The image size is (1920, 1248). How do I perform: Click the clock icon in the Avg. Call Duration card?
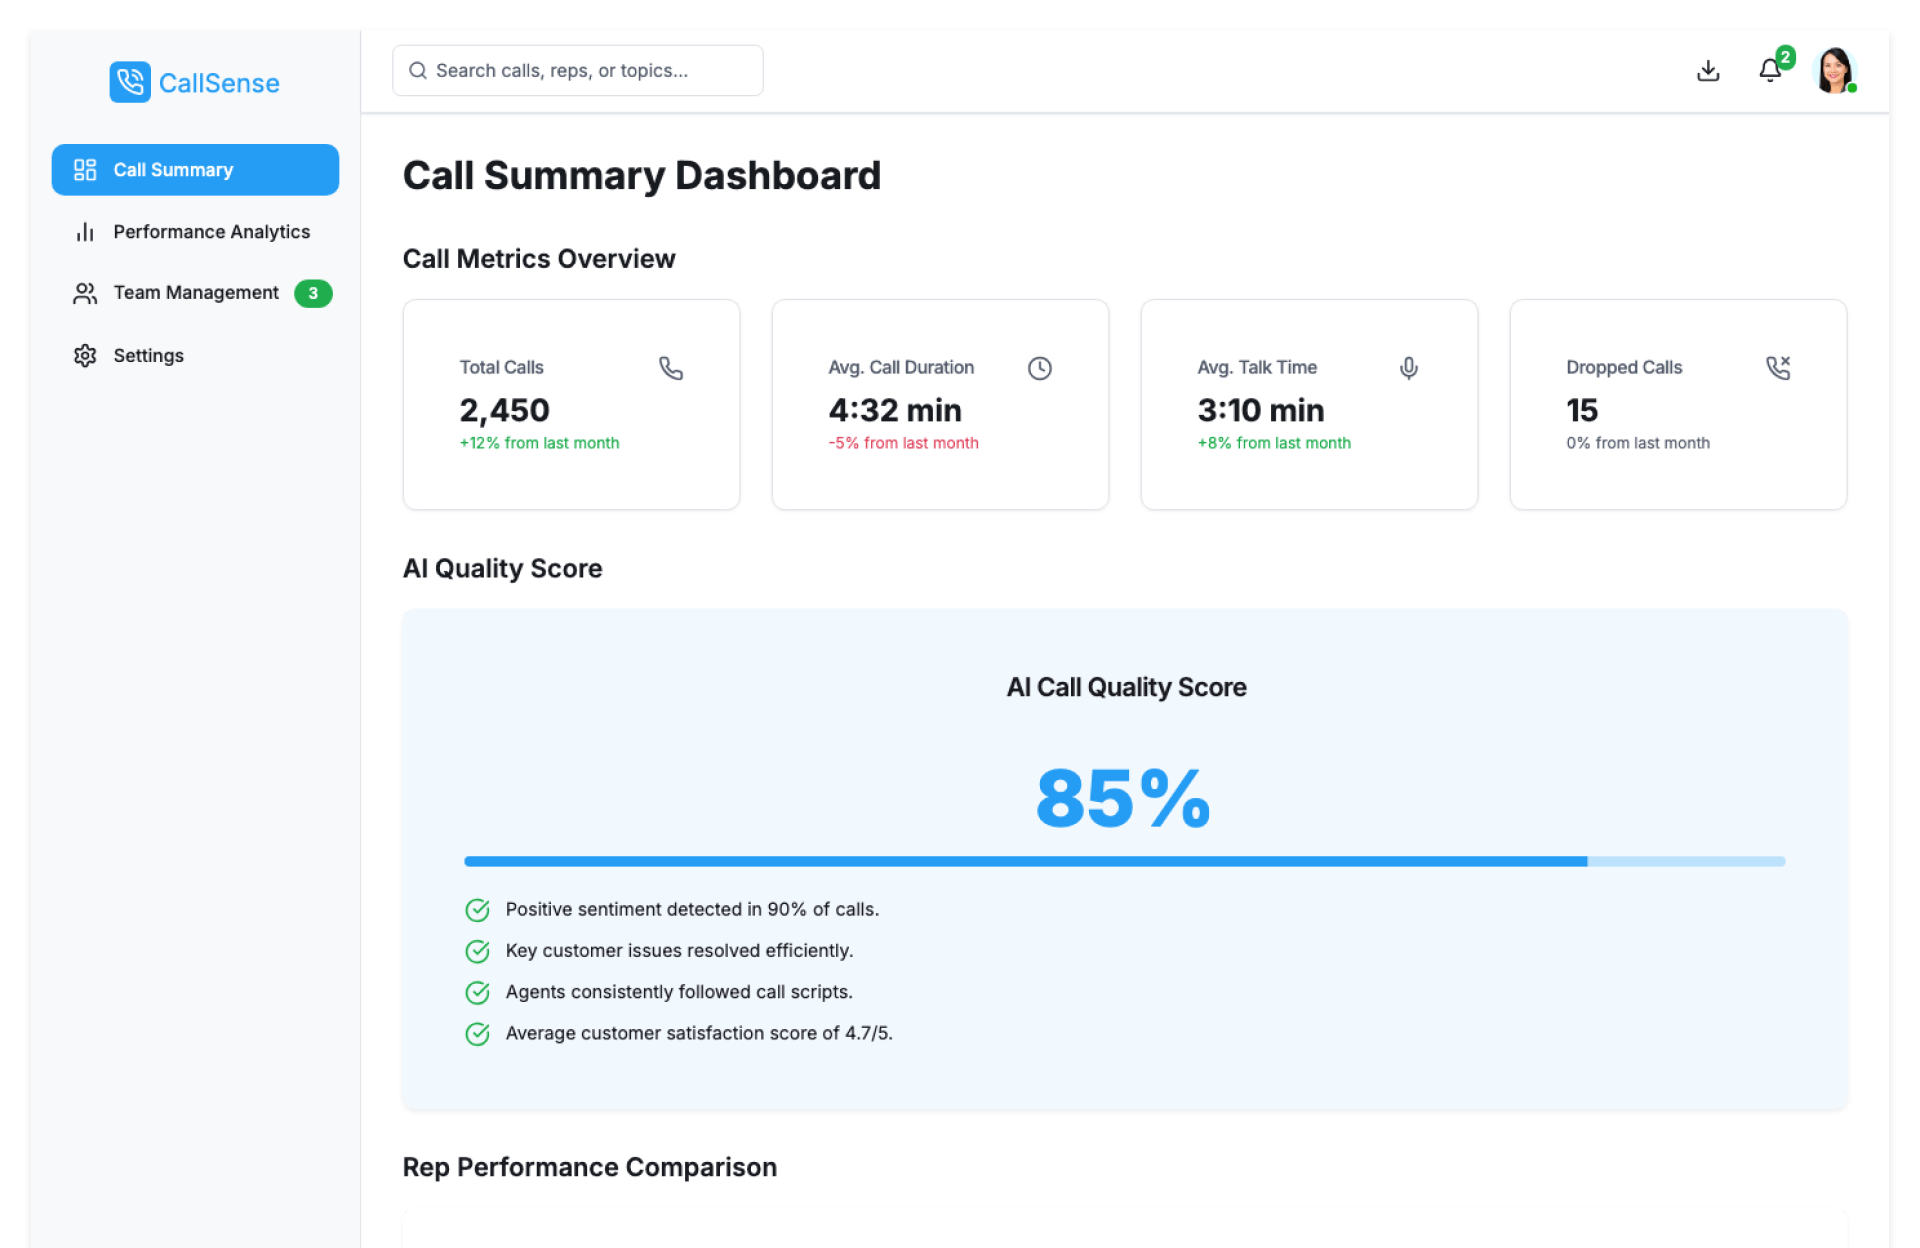pyautogui.click(x=1040, y=368)
